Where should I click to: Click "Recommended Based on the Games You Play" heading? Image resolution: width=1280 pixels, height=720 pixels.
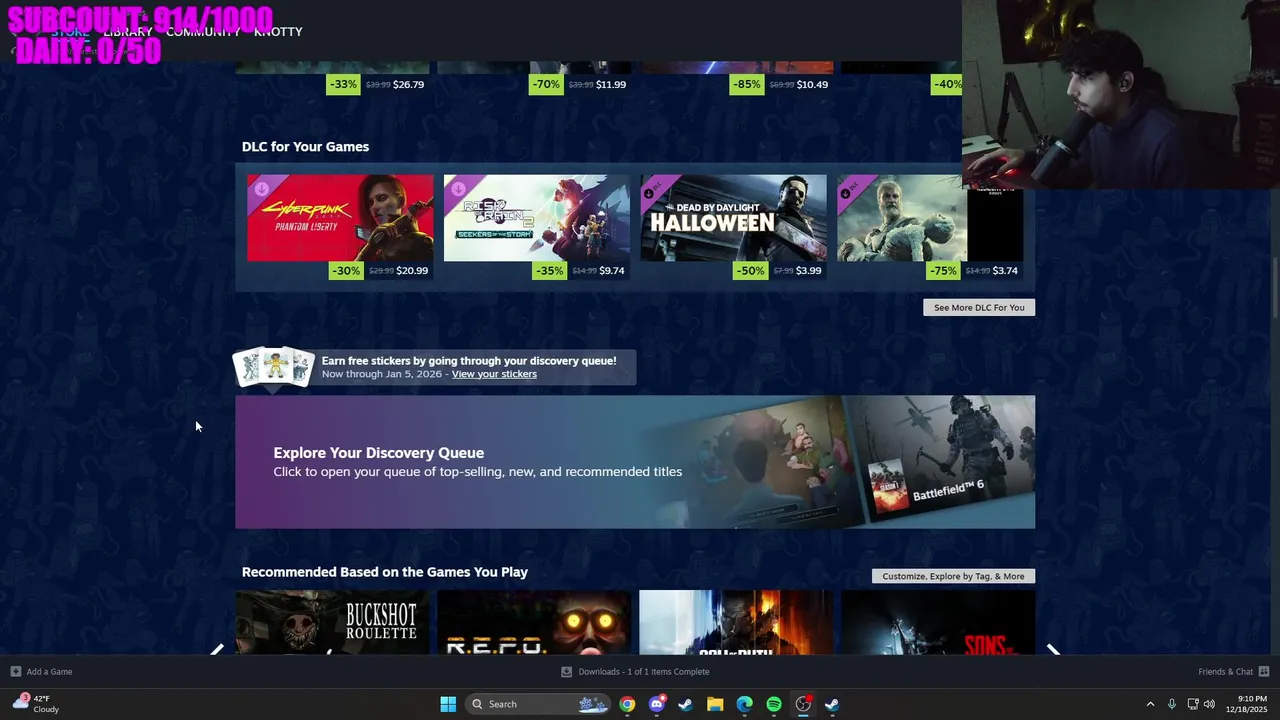coord(385,572)
